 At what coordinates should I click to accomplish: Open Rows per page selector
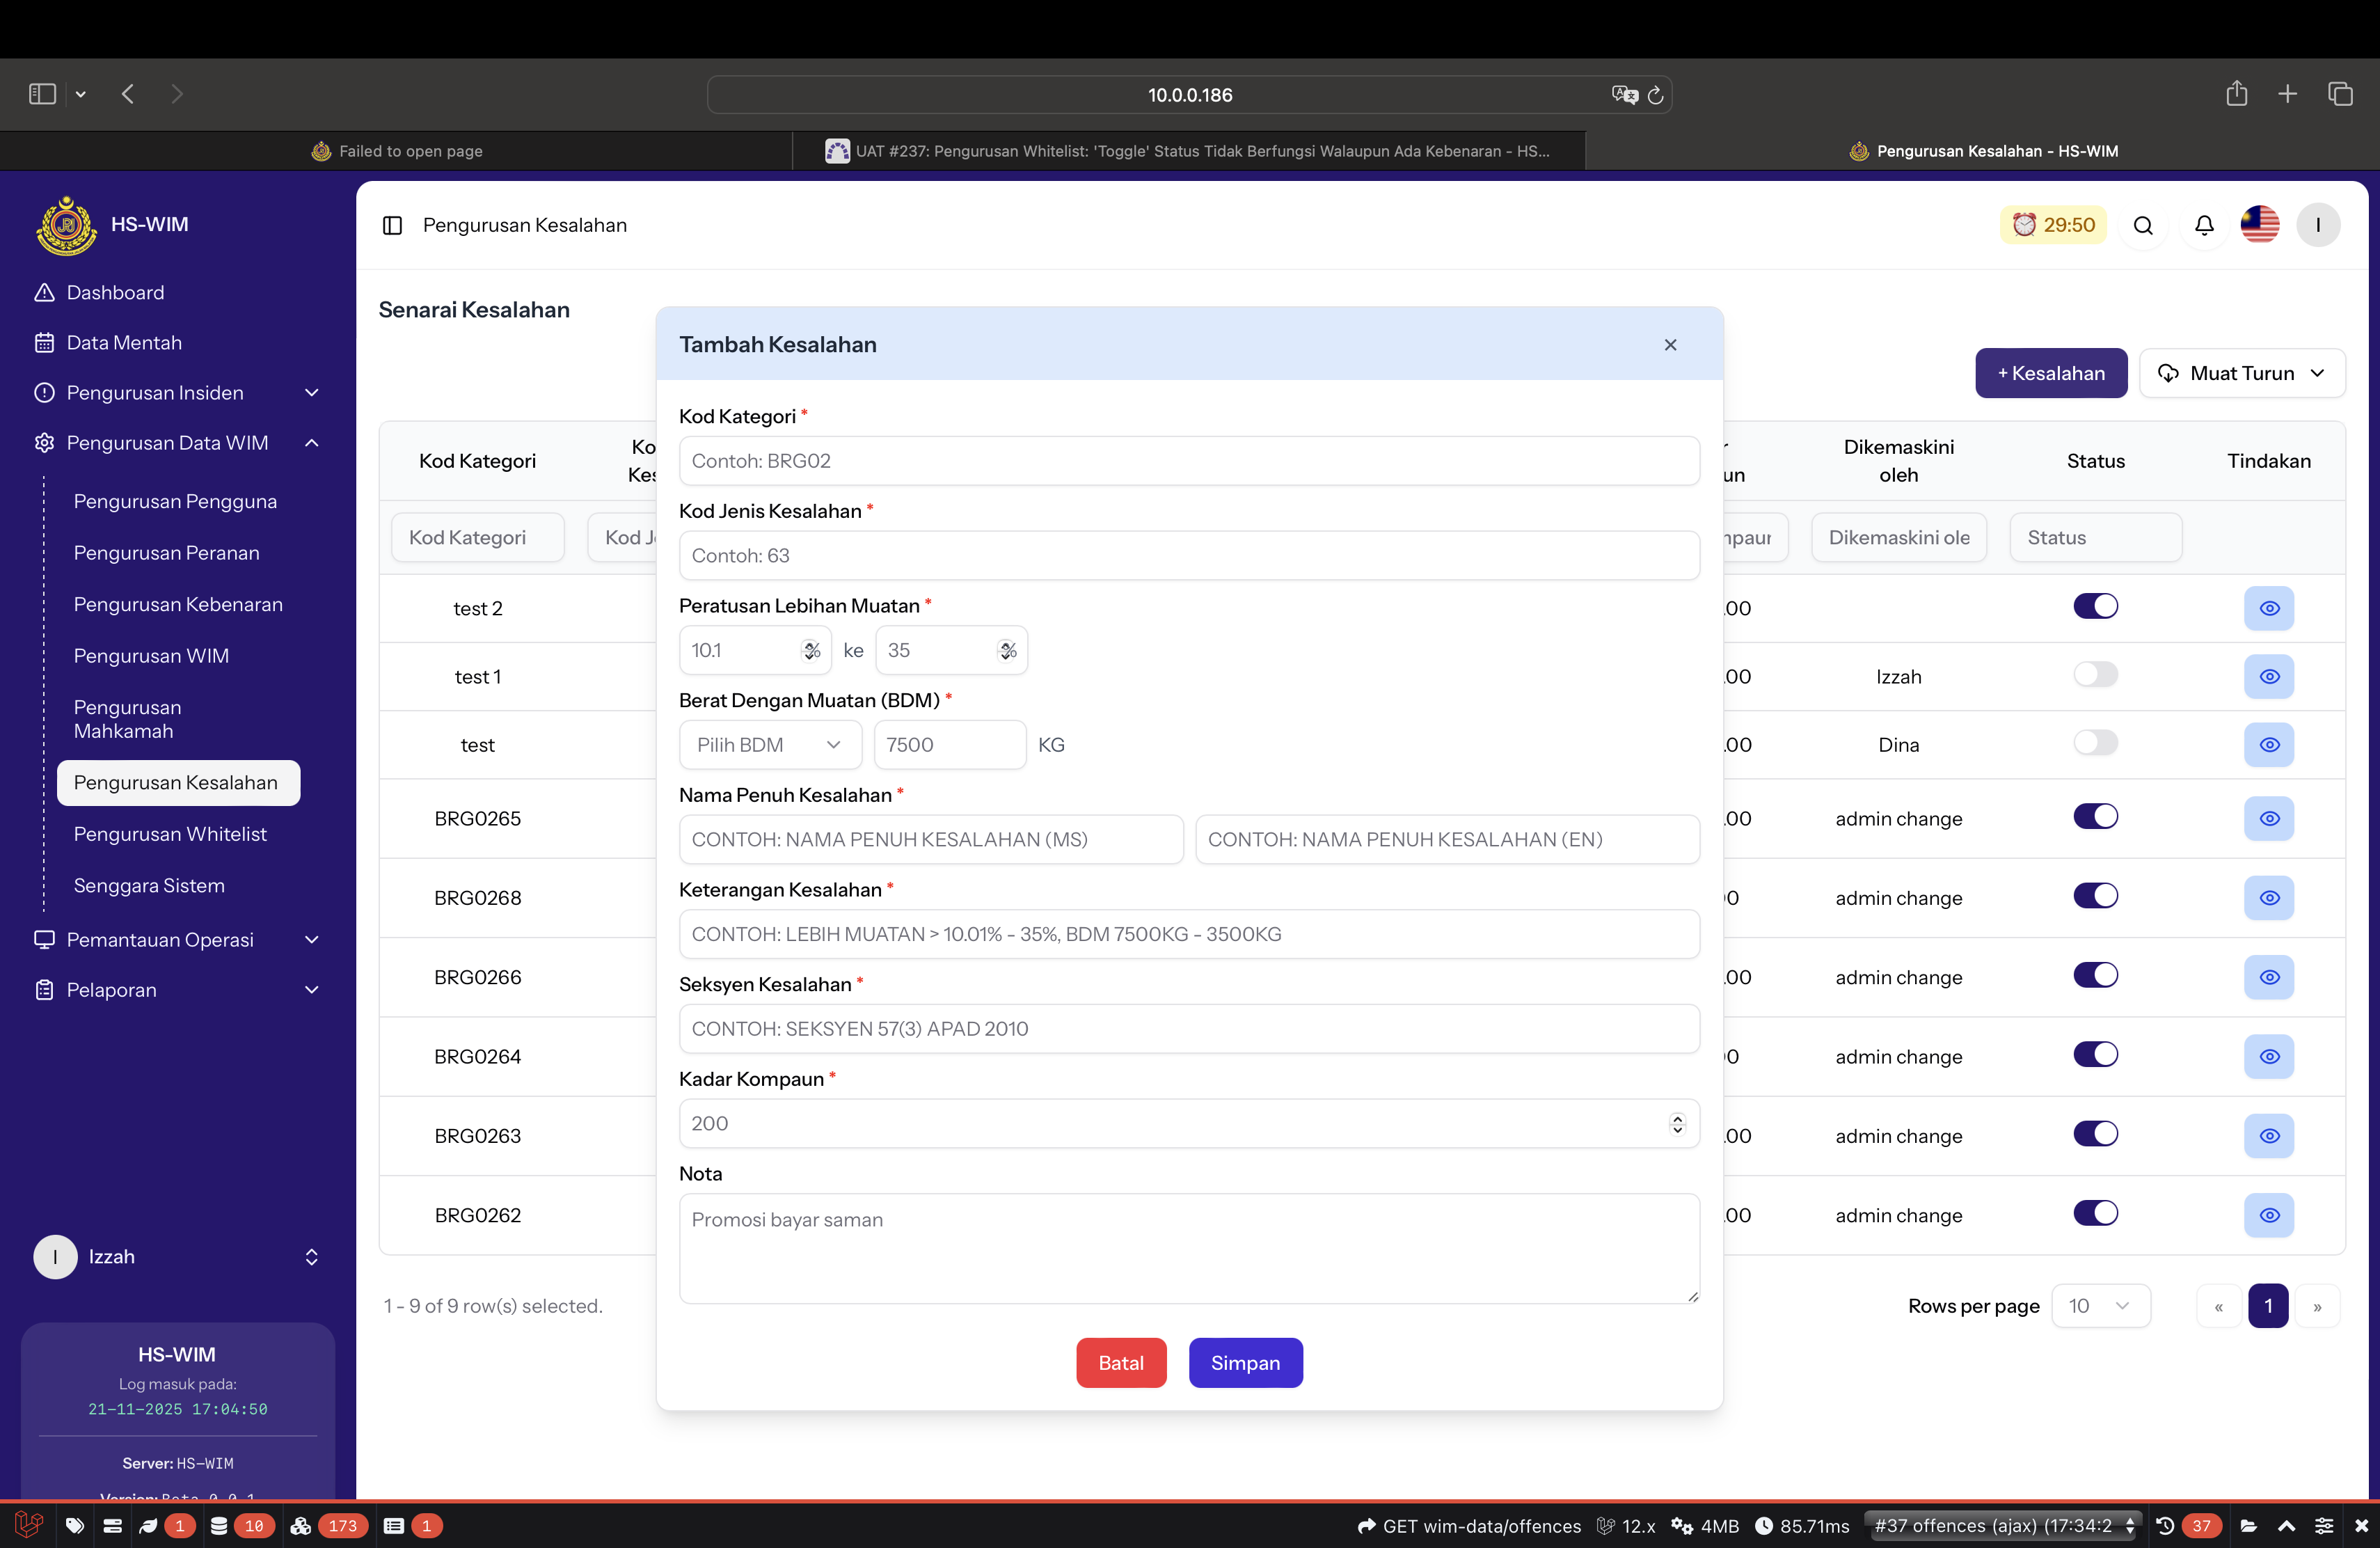click(2100, 1306)
